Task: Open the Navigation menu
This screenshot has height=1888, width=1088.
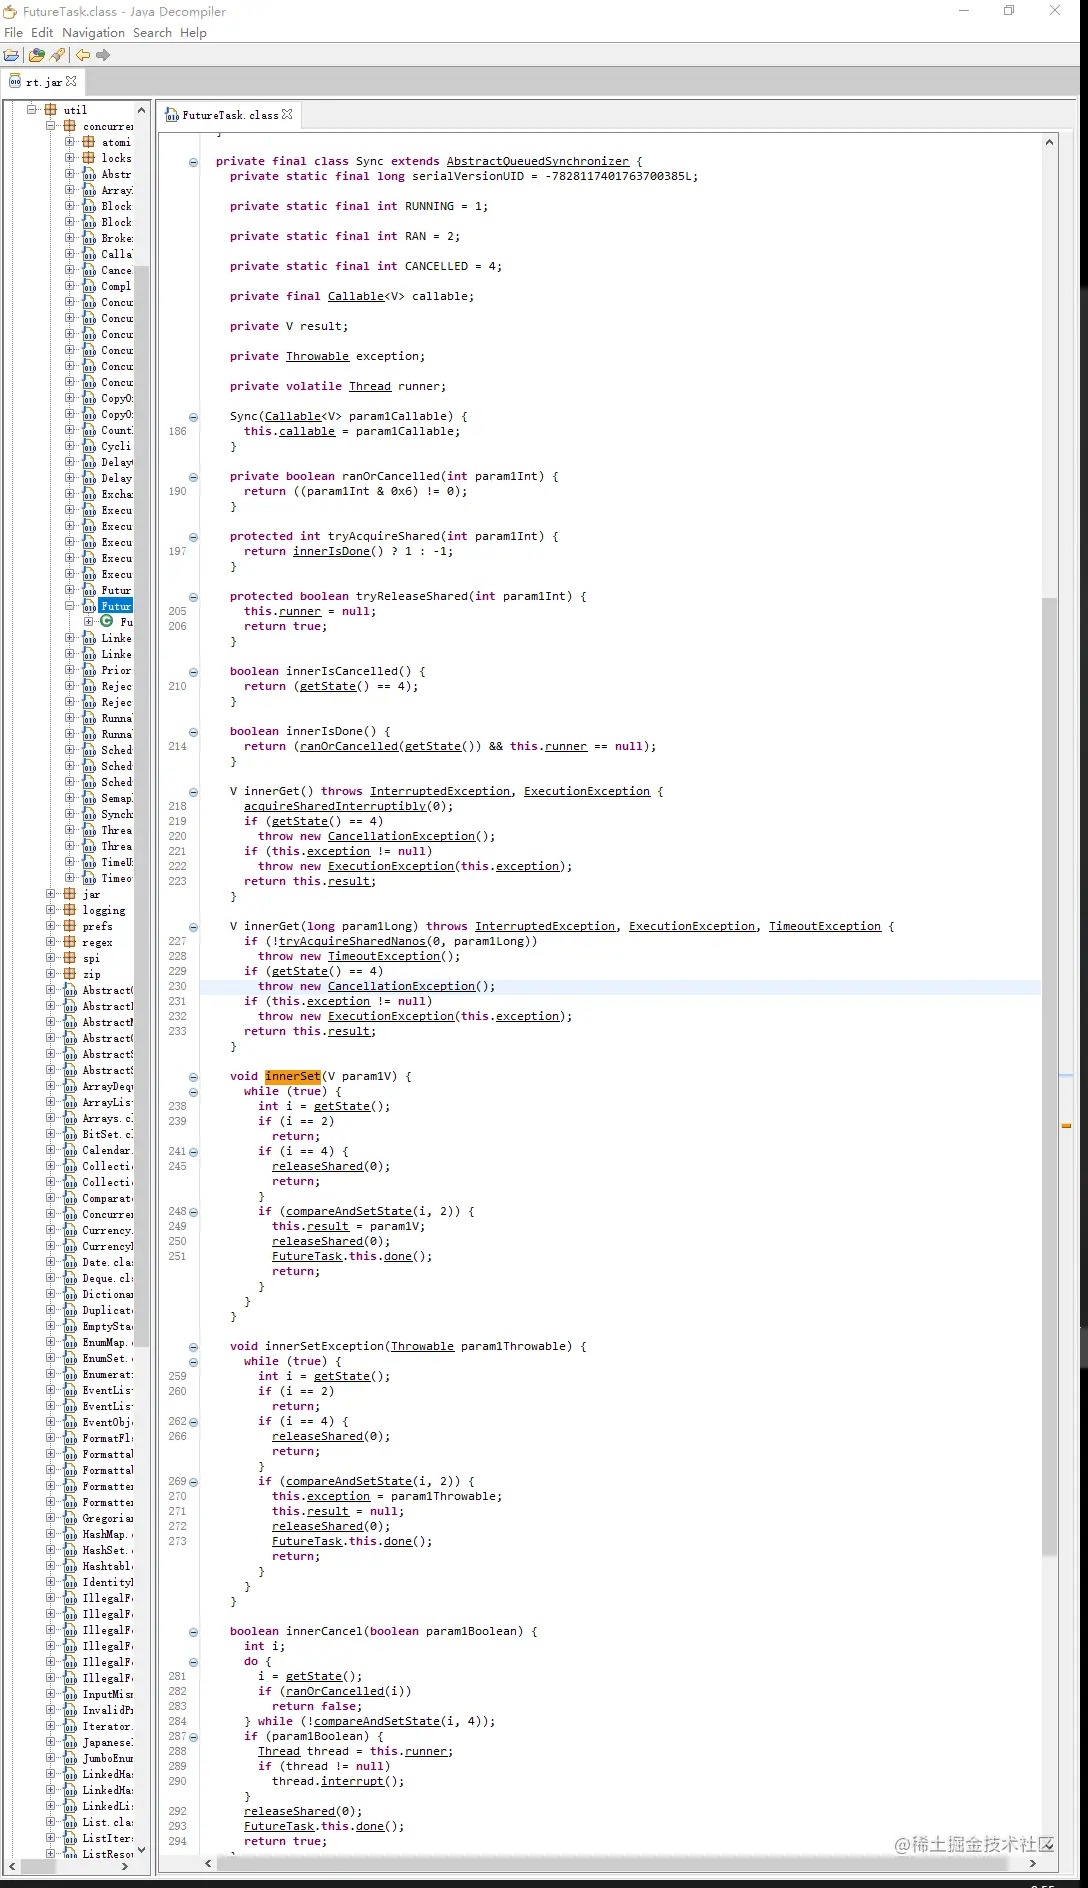Action: (93, 32)
